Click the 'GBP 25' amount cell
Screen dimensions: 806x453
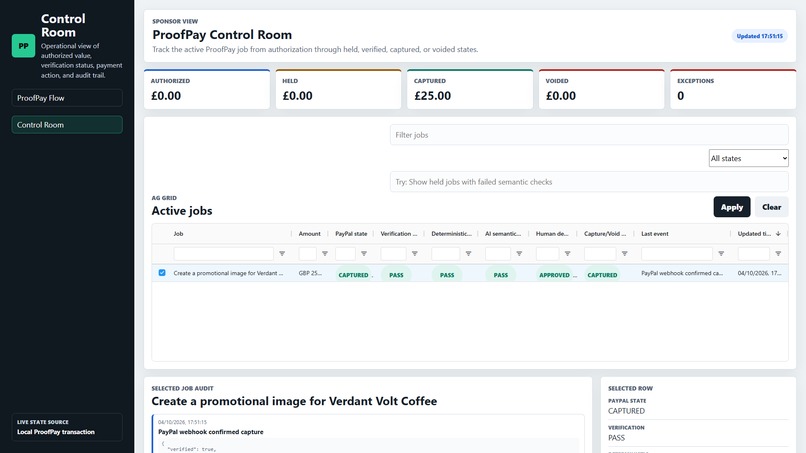click(310, 273)
